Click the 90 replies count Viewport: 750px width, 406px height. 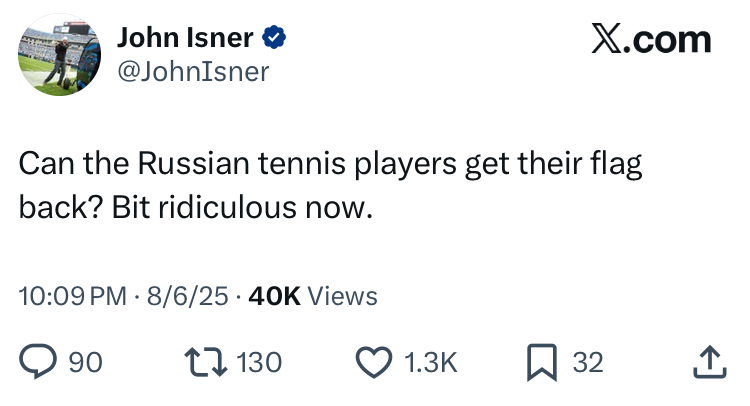pos(85,362)
